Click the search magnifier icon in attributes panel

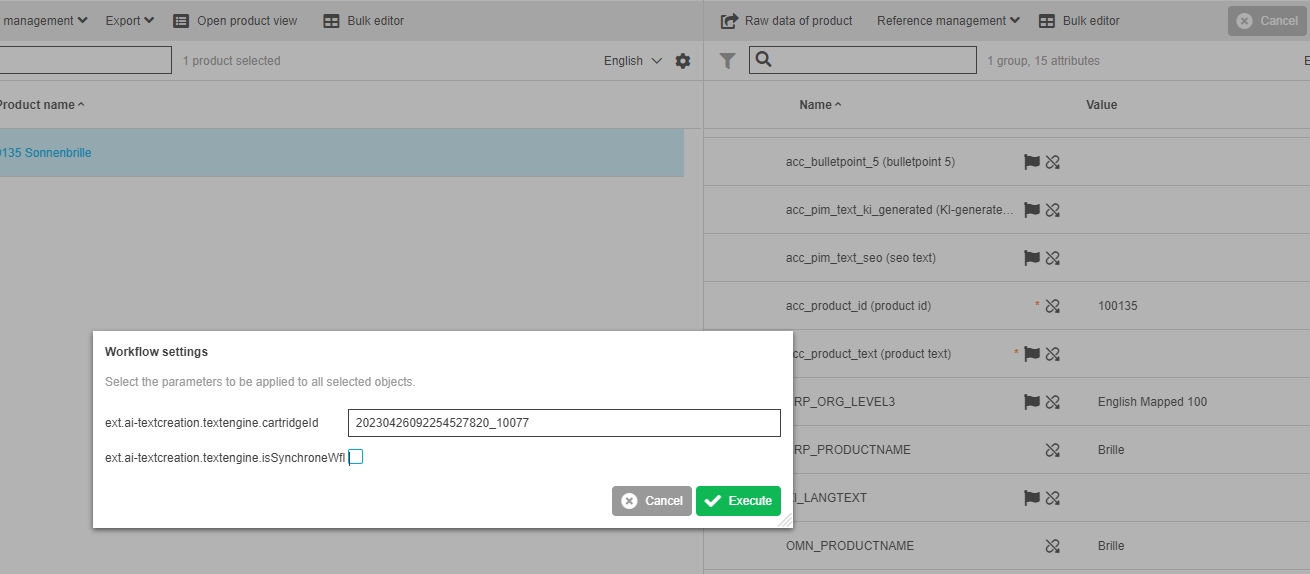coord(763,60)
